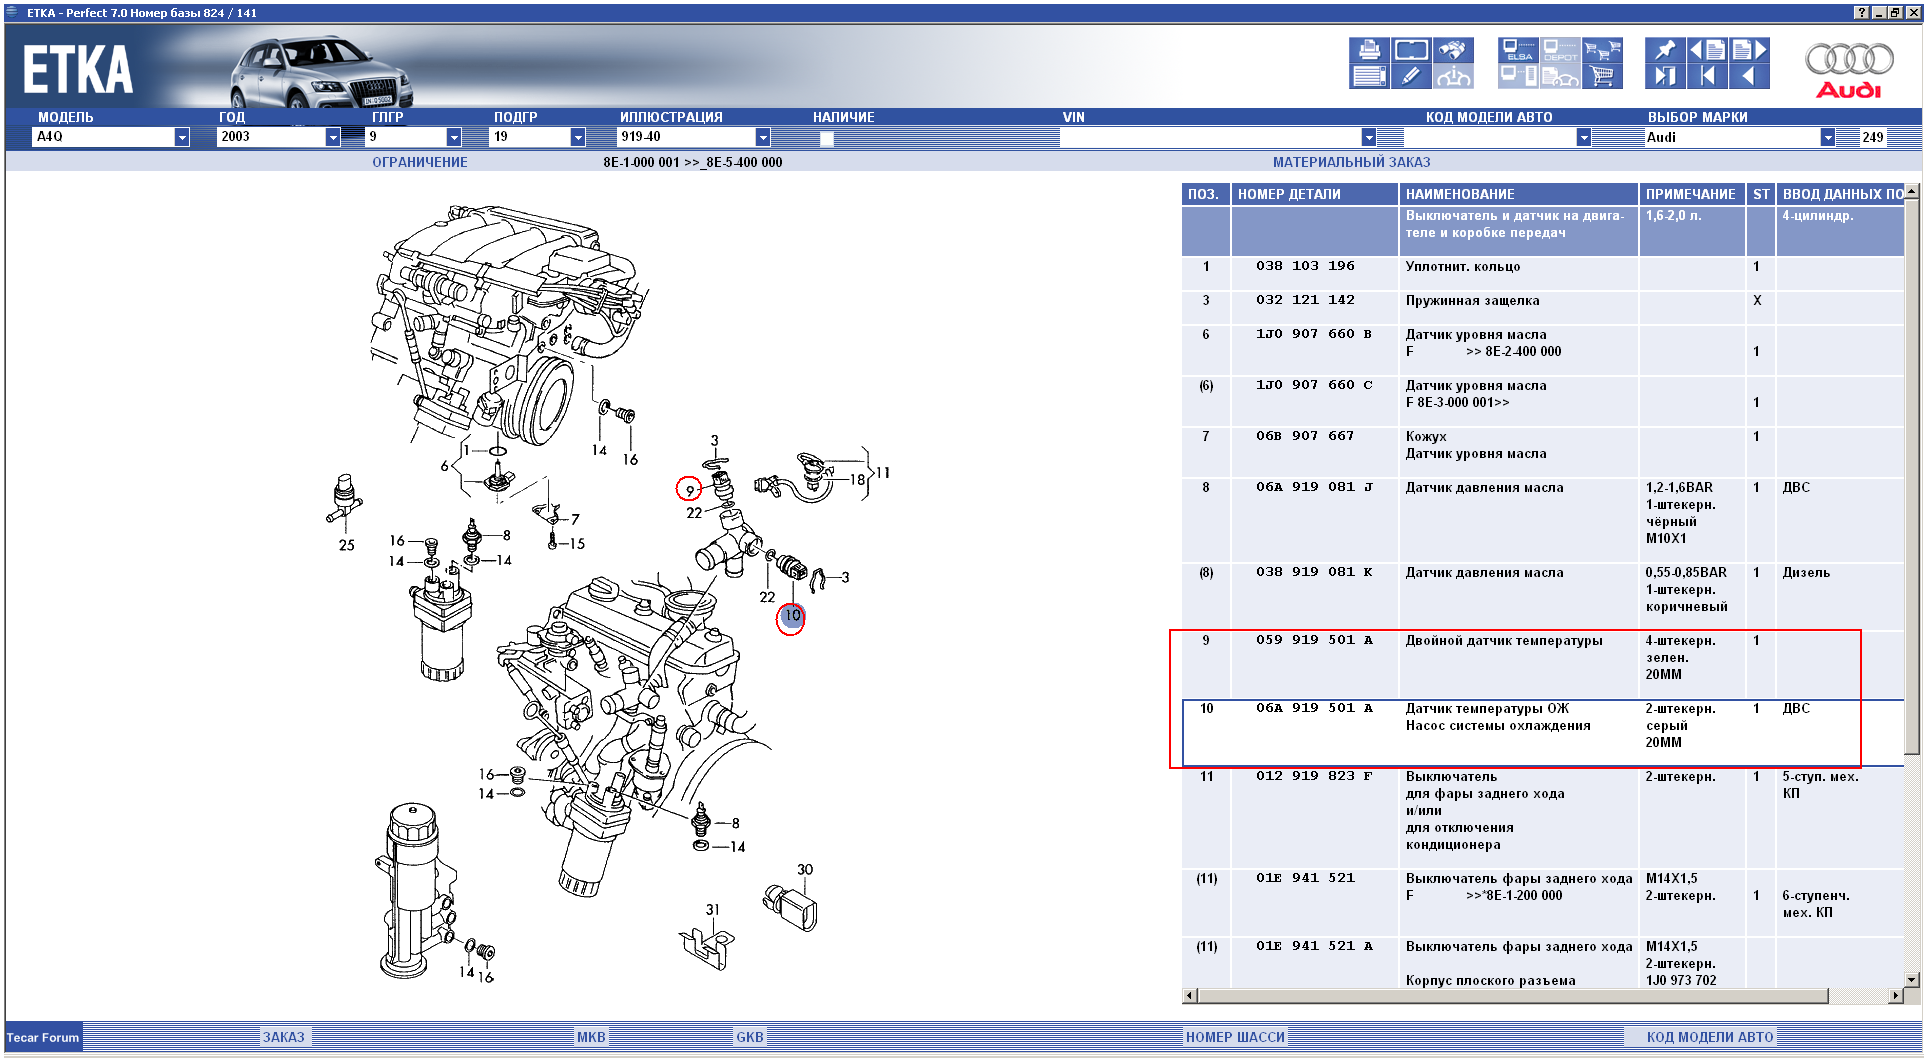Click КОД МОДЕЛИ АВТО at bottom right

click(1709, 1037)
